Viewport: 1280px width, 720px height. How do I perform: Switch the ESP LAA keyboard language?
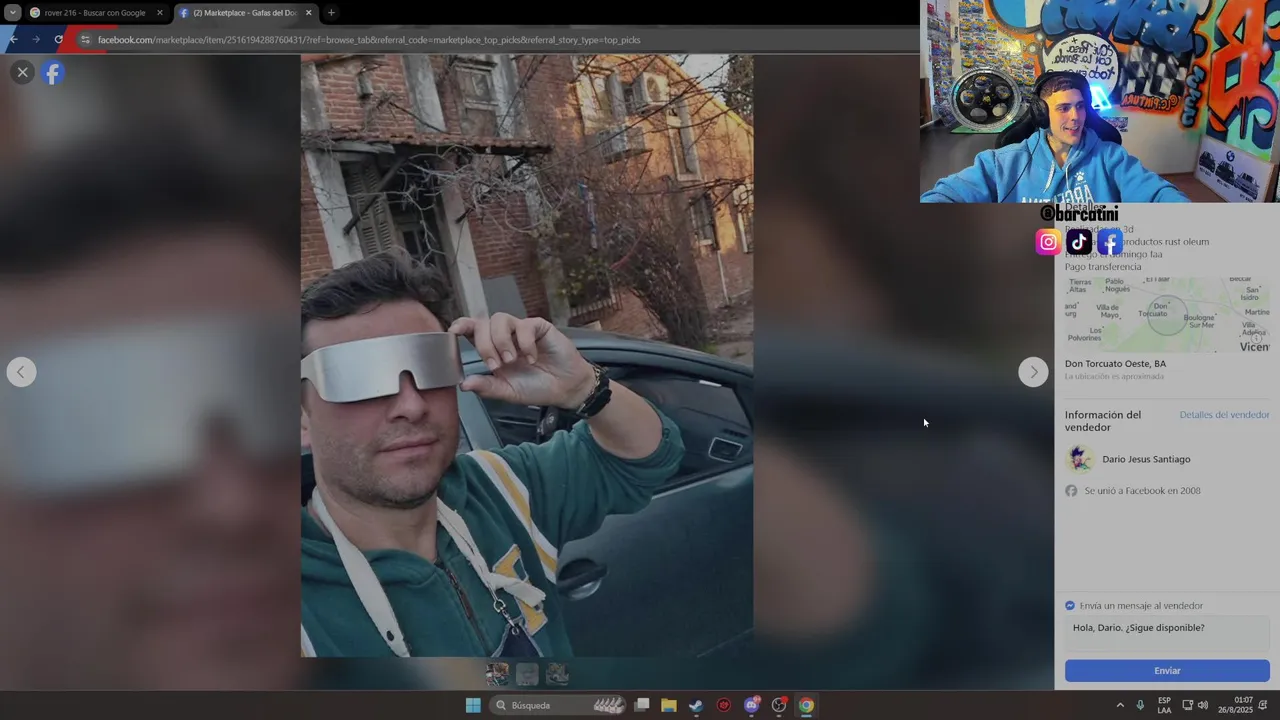coord(1164,705)
